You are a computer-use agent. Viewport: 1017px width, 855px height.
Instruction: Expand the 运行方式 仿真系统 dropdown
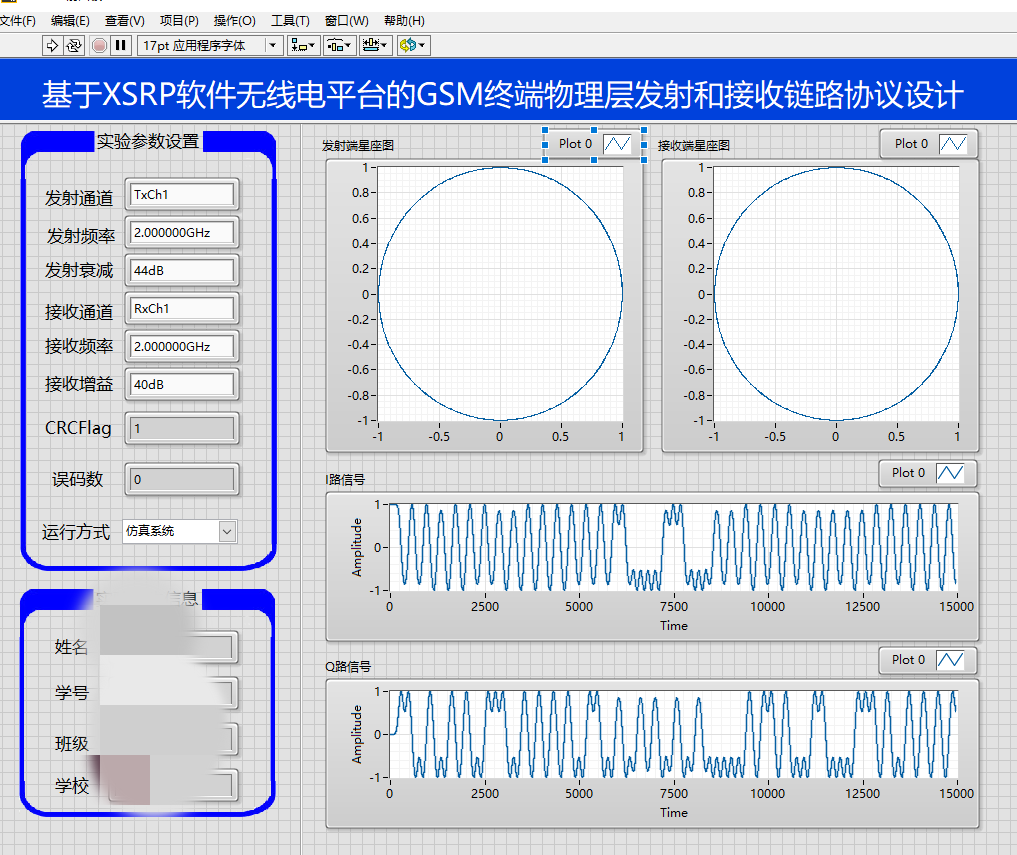[226, 532]
